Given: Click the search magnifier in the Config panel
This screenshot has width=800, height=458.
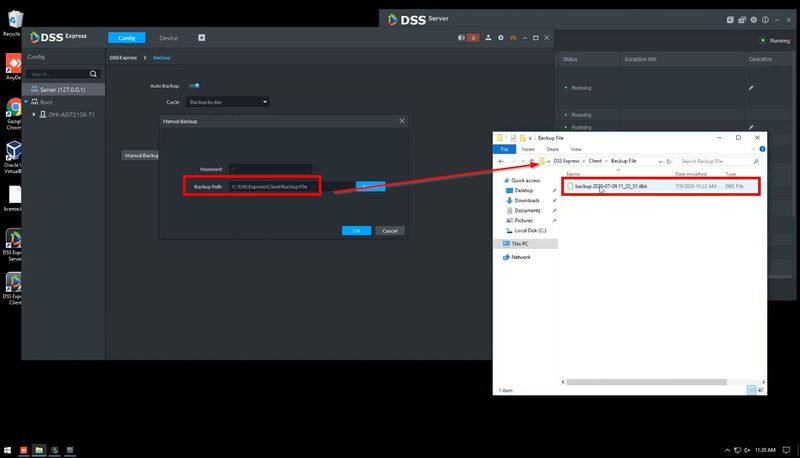Looking at the screenshot, I should (93, 74).
